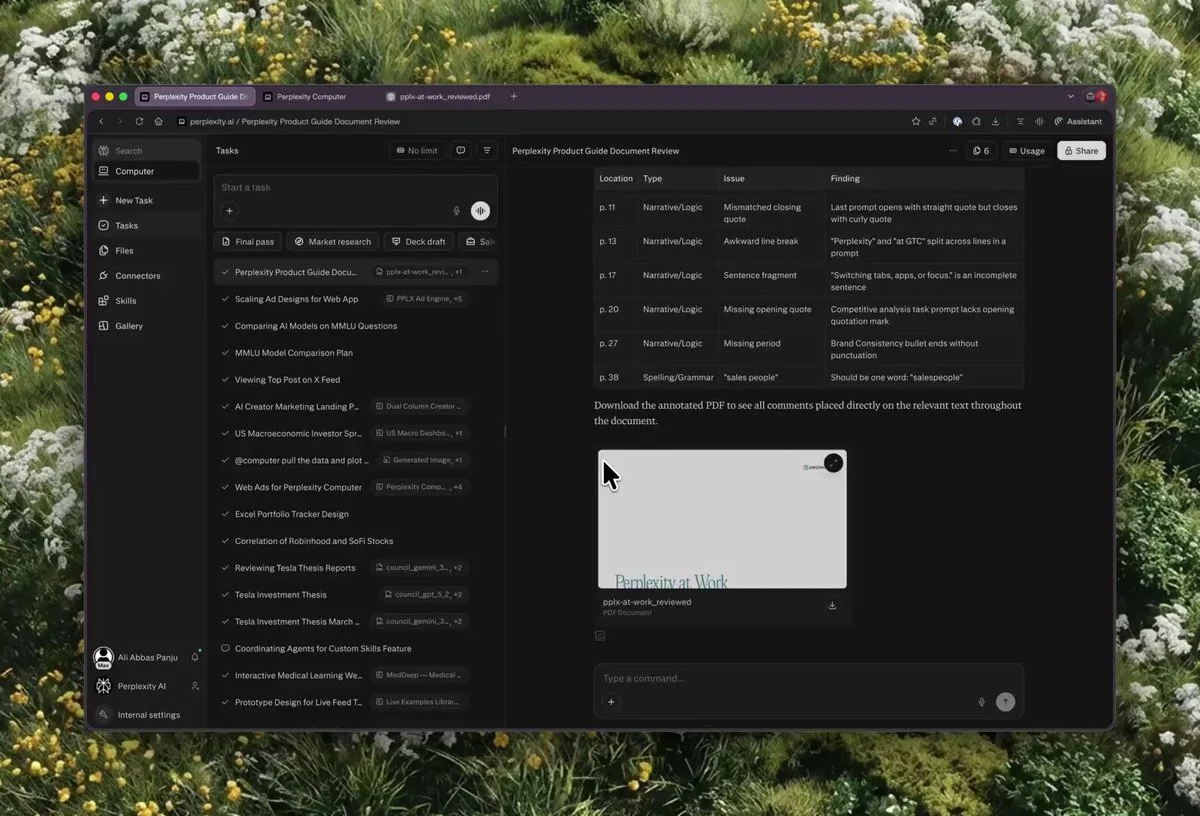The width and height of the screenshot is (1200, 816).
Task: Click the Share button
Action: point(1081,151)
